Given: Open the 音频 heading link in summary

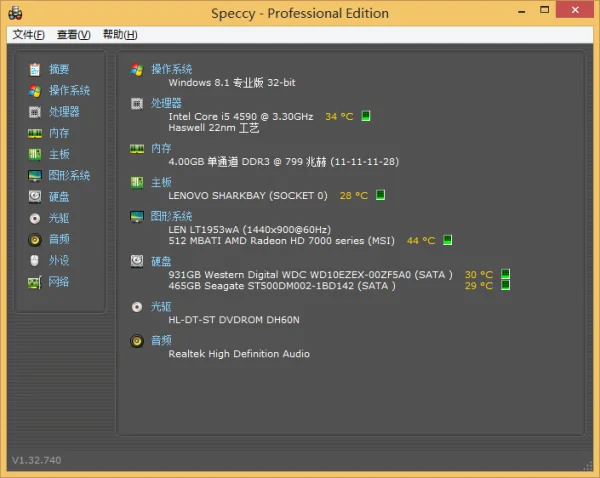Looking at the screenshot, I should 161,340.
